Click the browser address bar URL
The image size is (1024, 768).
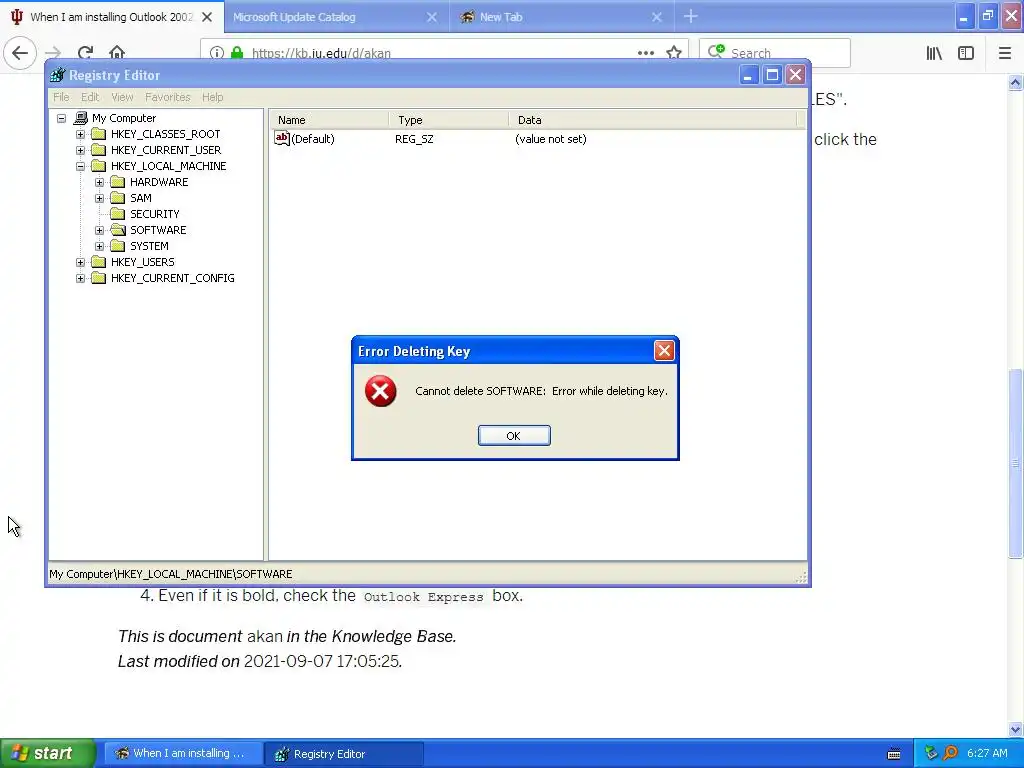[321, 54]
